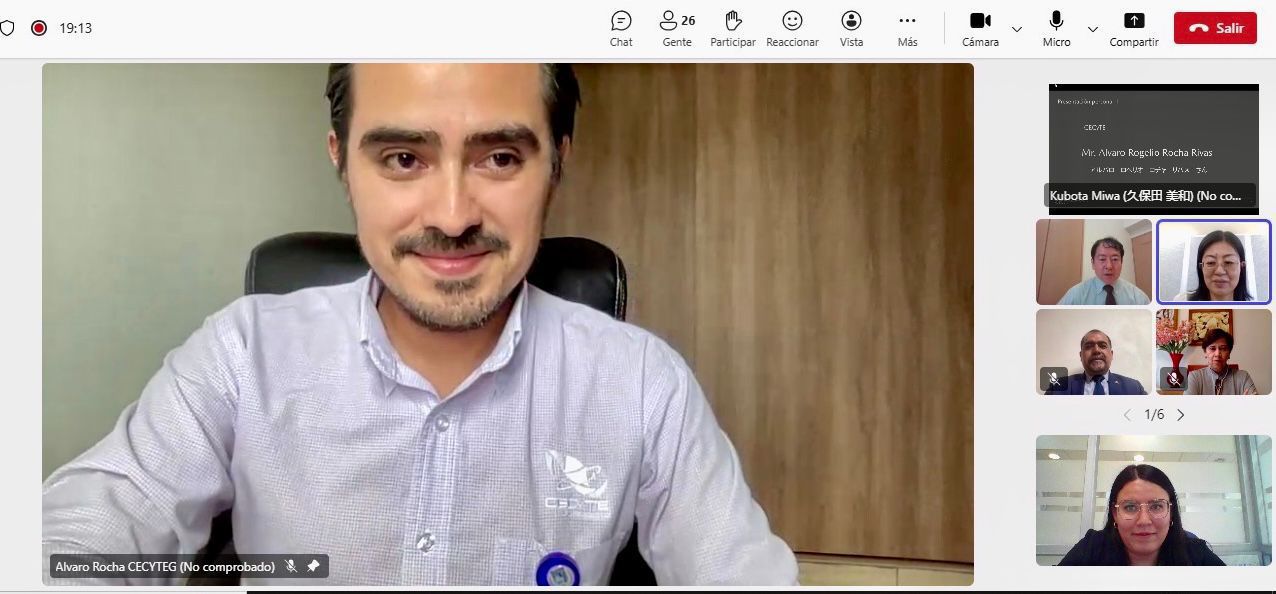Click Compartir to share screen
This screenshot has width=1276, height=594.
[1134, 29]
